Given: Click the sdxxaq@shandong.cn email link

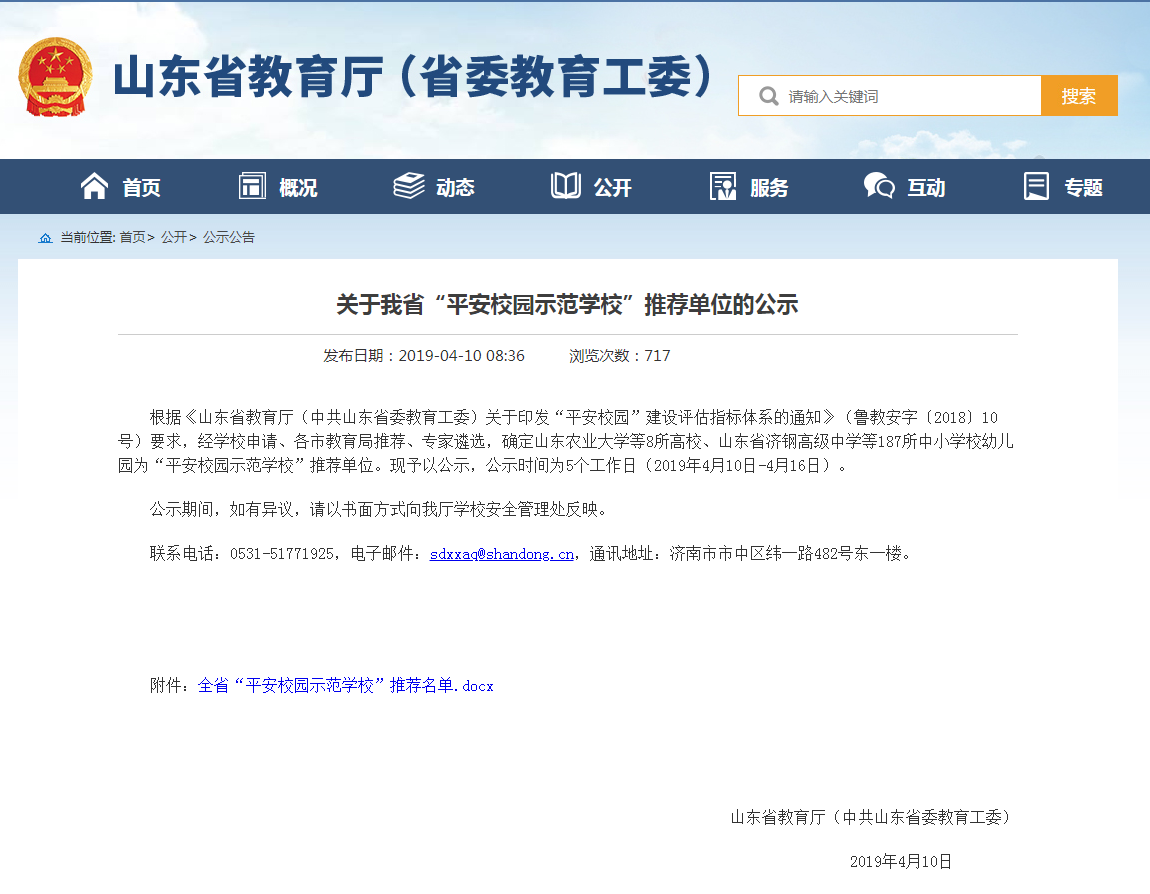Looking at the screenshot, I should [x=502, y=554].
